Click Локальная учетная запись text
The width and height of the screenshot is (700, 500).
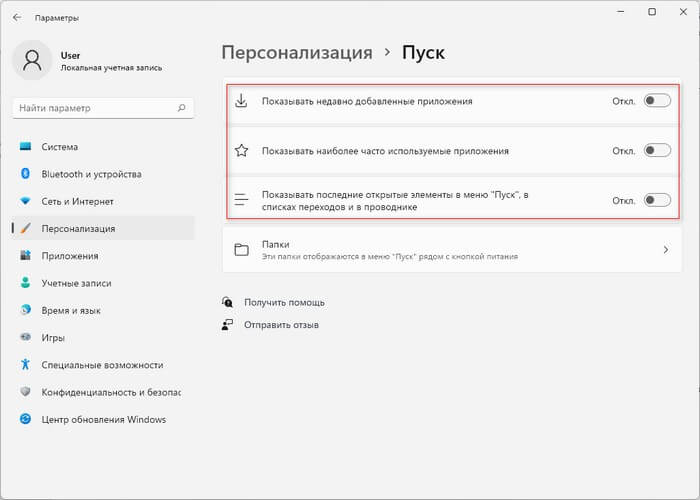pyautogui.click(x=111, y=68)
